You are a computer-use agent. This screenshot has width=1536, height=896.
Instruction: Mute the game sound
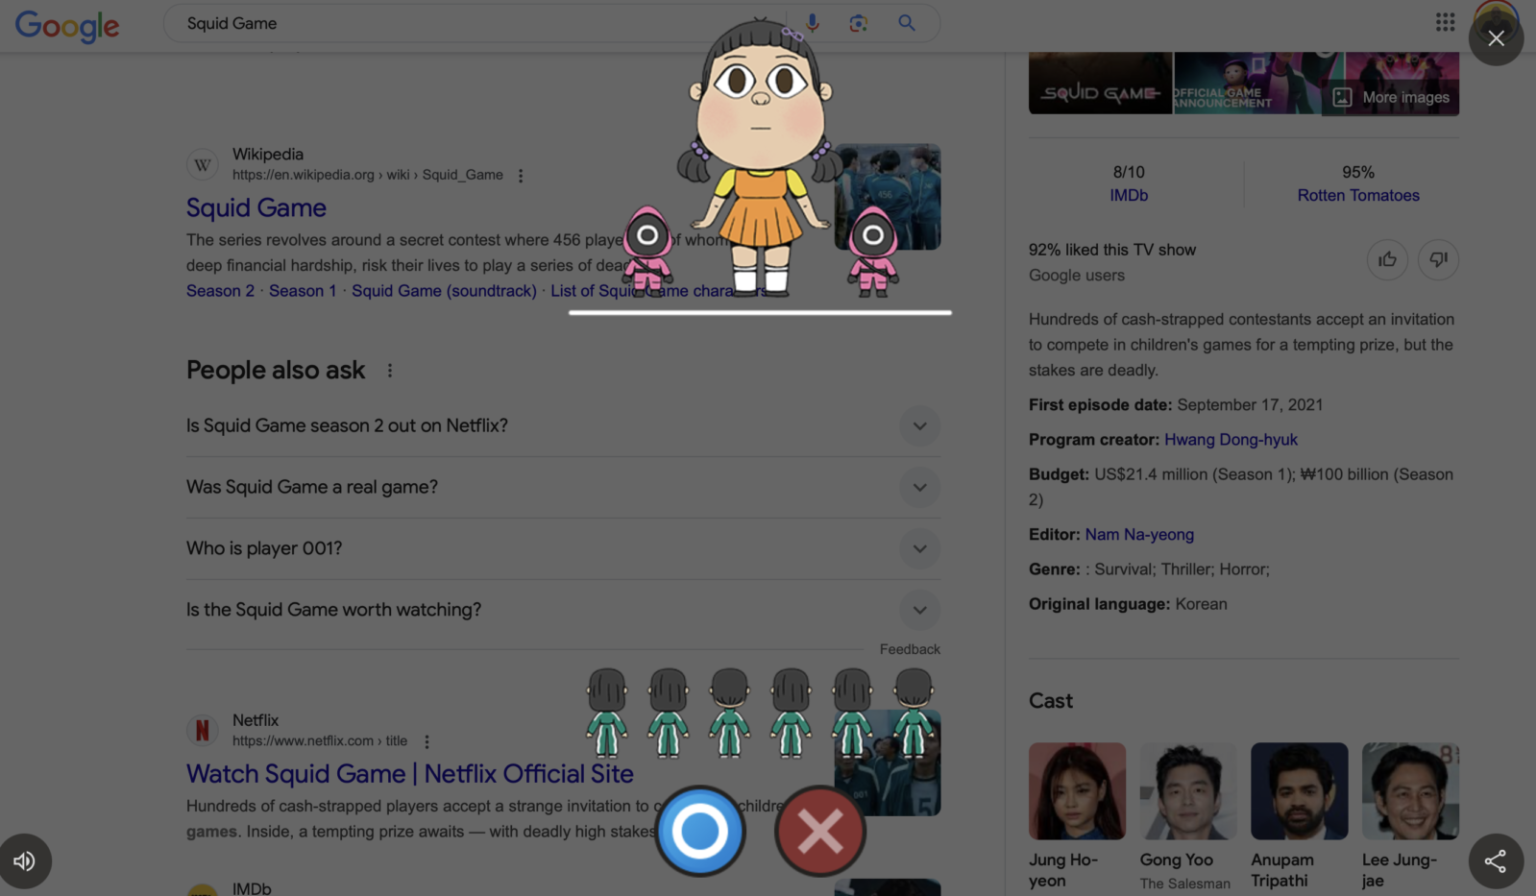pyautogui.click(x=24, y=861)
